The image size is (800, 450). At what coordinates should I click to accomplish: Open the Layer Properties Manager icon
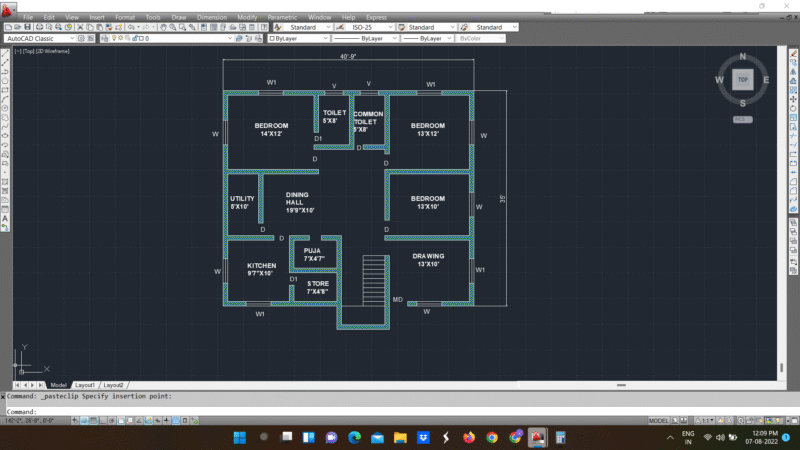(105, 38)
